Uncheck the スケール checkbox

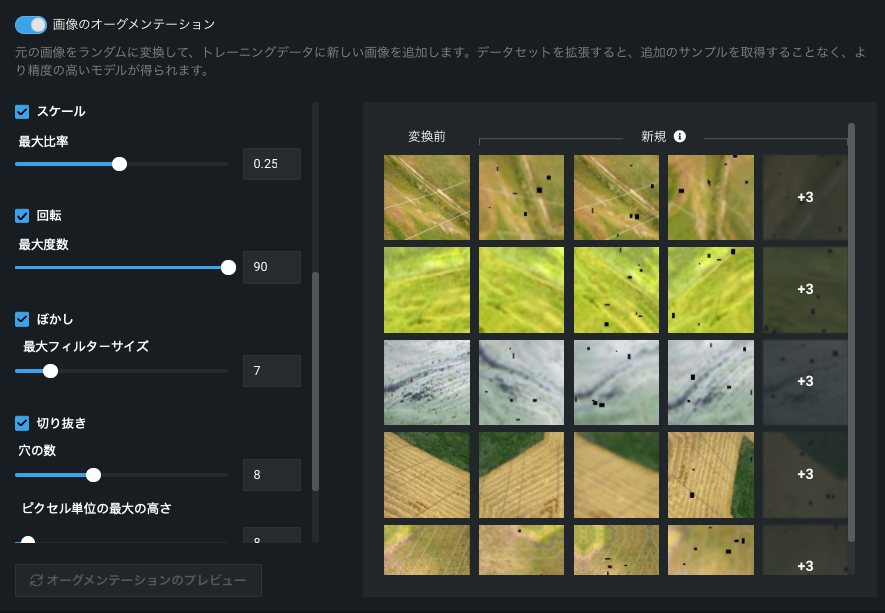(22, 112)
